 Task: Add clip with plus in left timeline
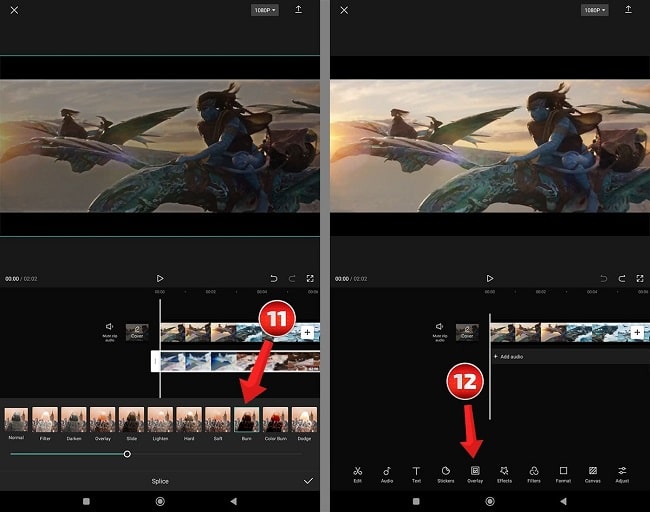tap(307, 332)
